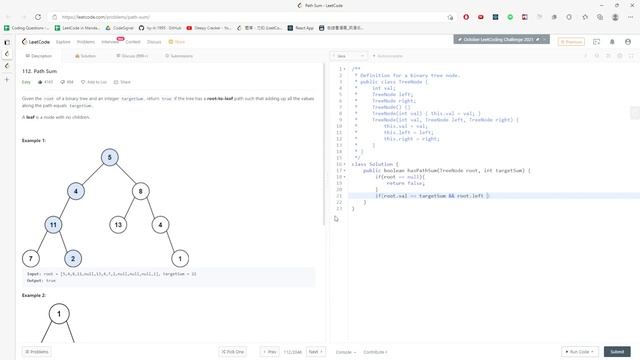Click the browser back arrow
640x360 pixels.
(x=9, y=17)
